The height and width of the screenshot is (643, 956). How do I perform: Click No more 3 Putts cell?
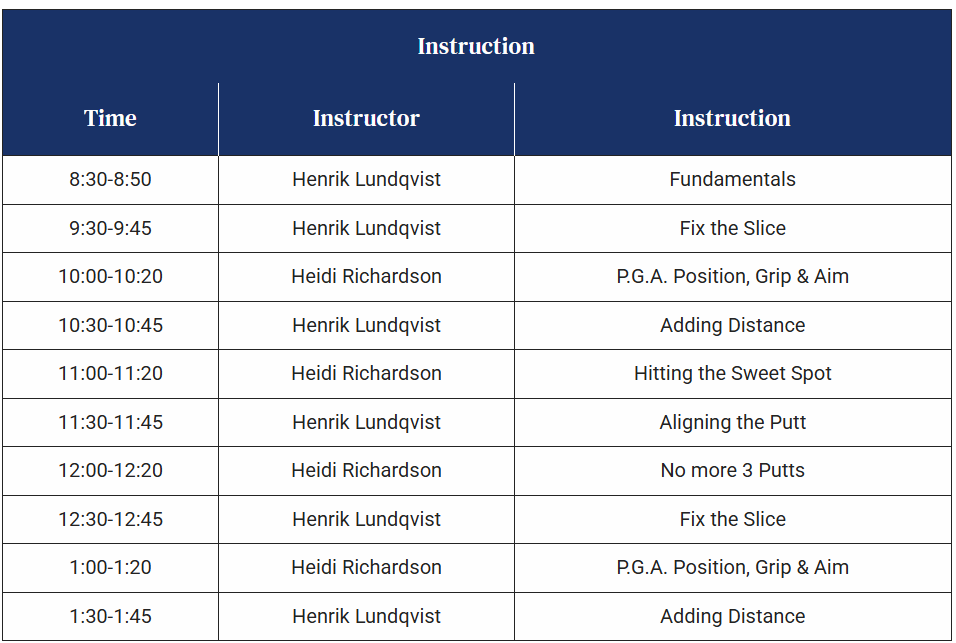(732, 471)
